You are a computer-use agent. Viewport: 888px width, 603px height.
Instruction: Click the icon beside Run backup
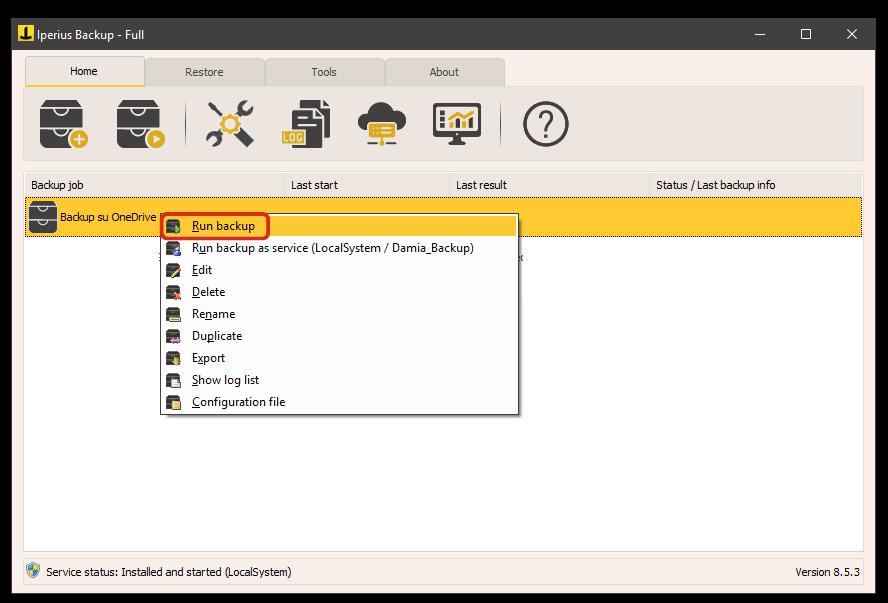(x=173, y=226)
